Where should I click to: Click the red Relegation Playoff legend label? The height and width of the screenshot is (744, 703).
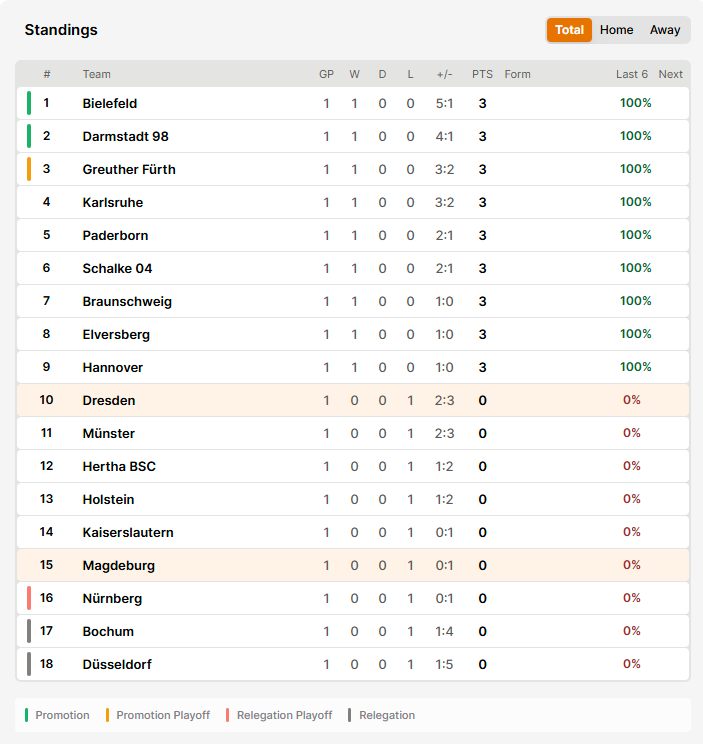tap(284, 715)
